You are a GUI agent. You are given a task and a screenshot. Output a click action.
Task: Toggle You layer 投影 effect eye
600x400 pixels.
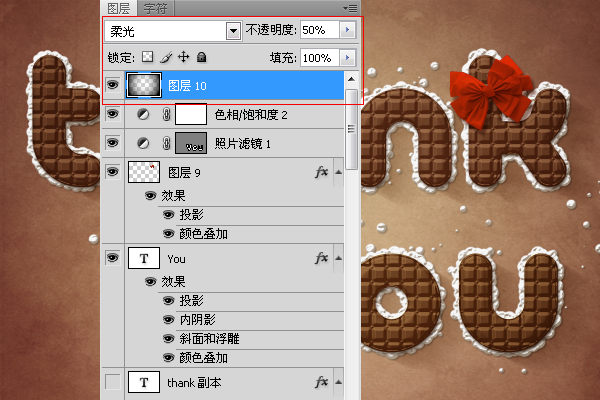tap(168, 300)
